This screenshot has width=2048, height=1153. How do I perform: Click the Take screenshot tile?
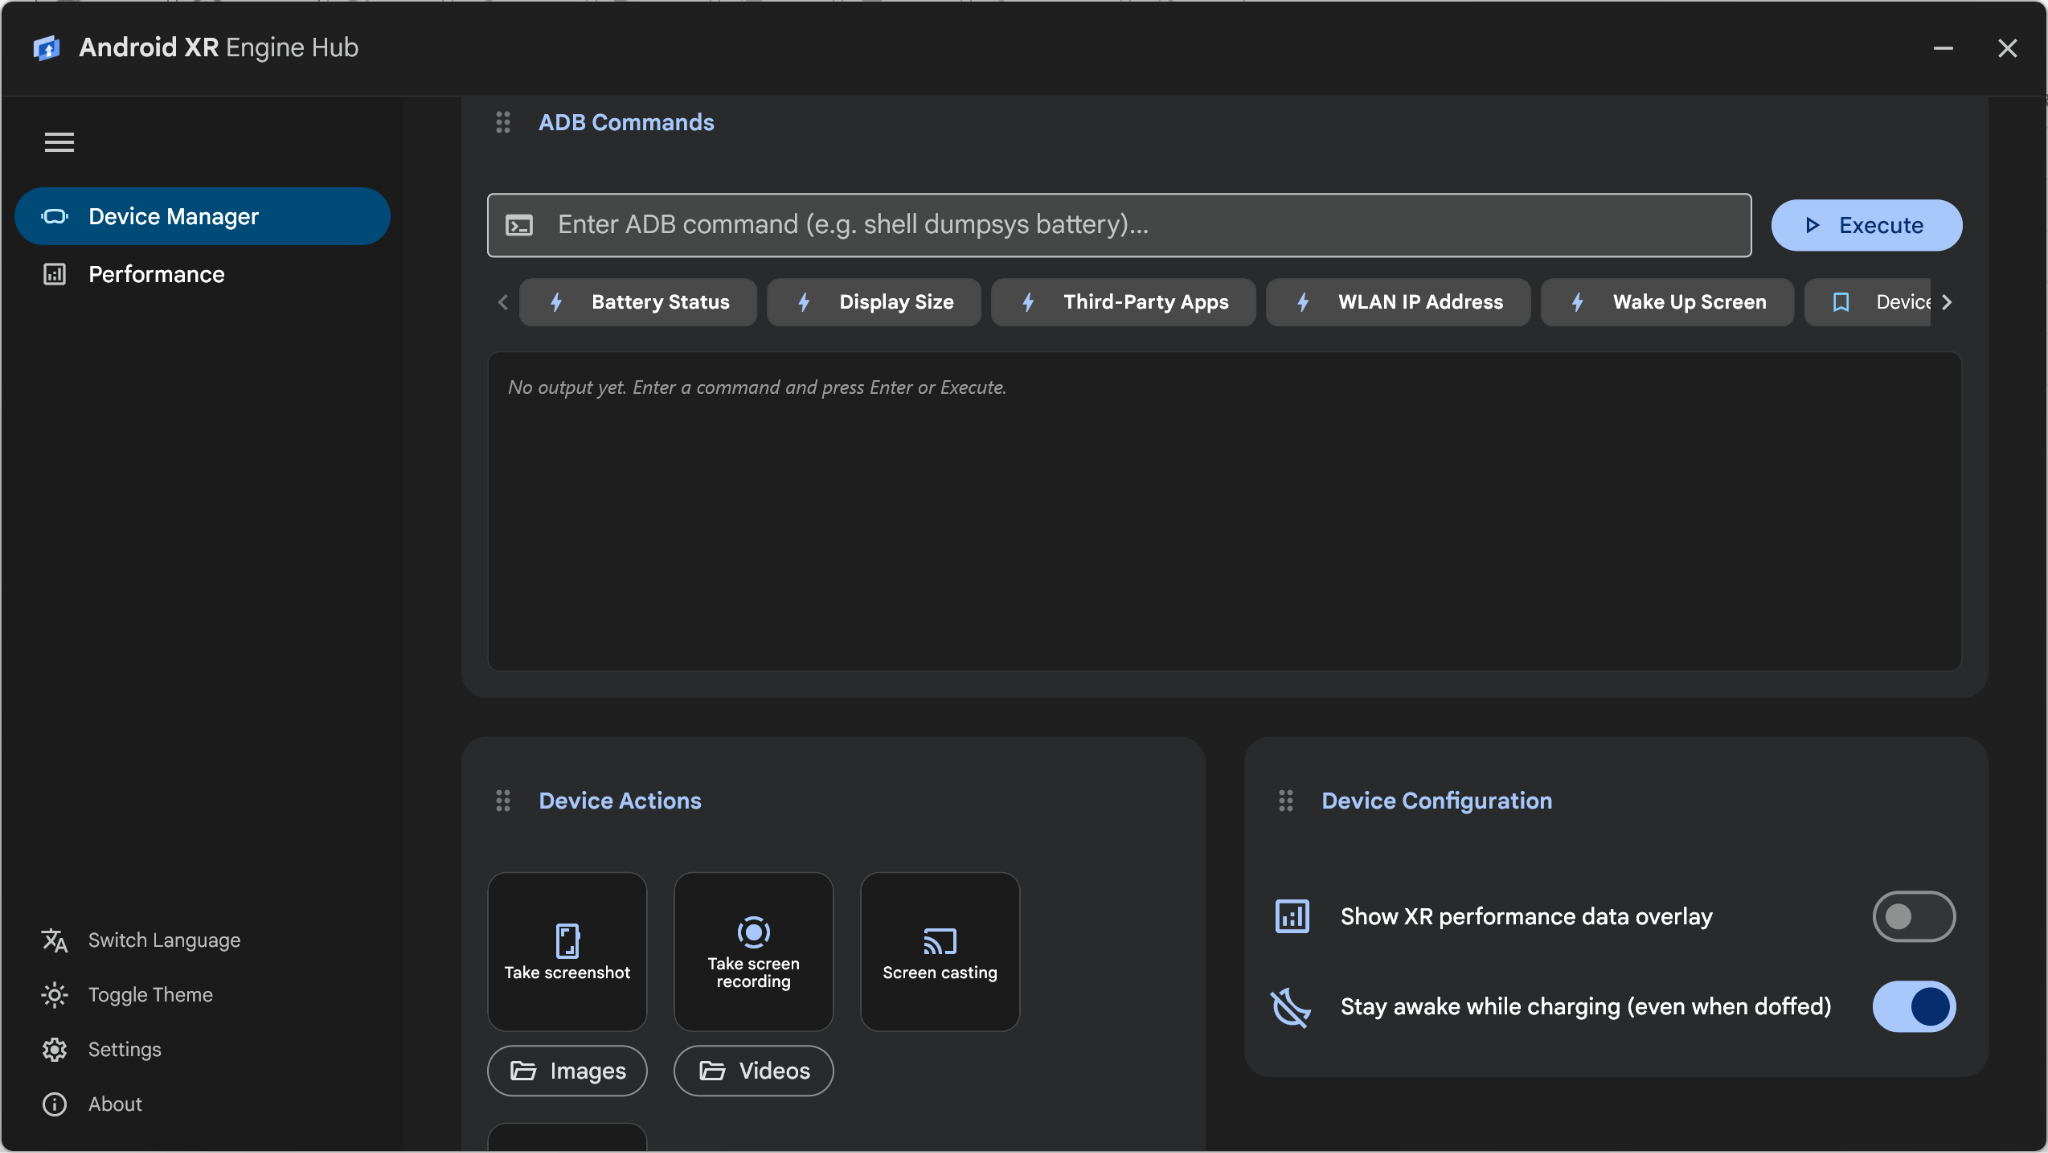(x=567, y=951)
